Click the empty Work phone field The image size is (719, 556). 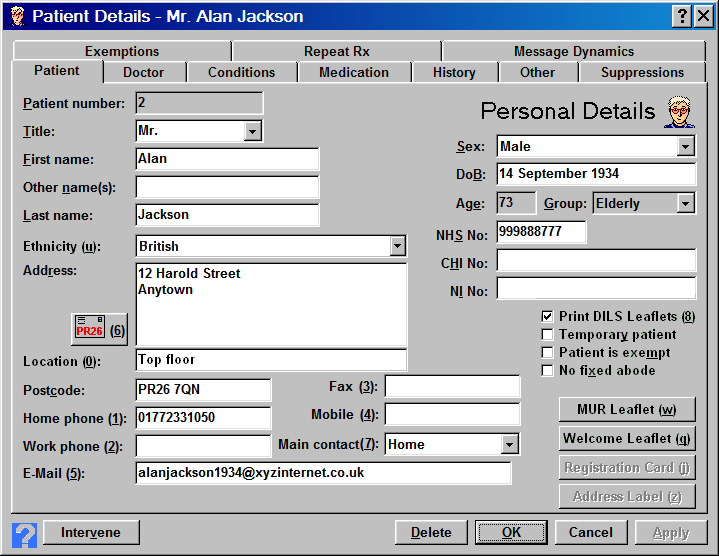[203, 446]
